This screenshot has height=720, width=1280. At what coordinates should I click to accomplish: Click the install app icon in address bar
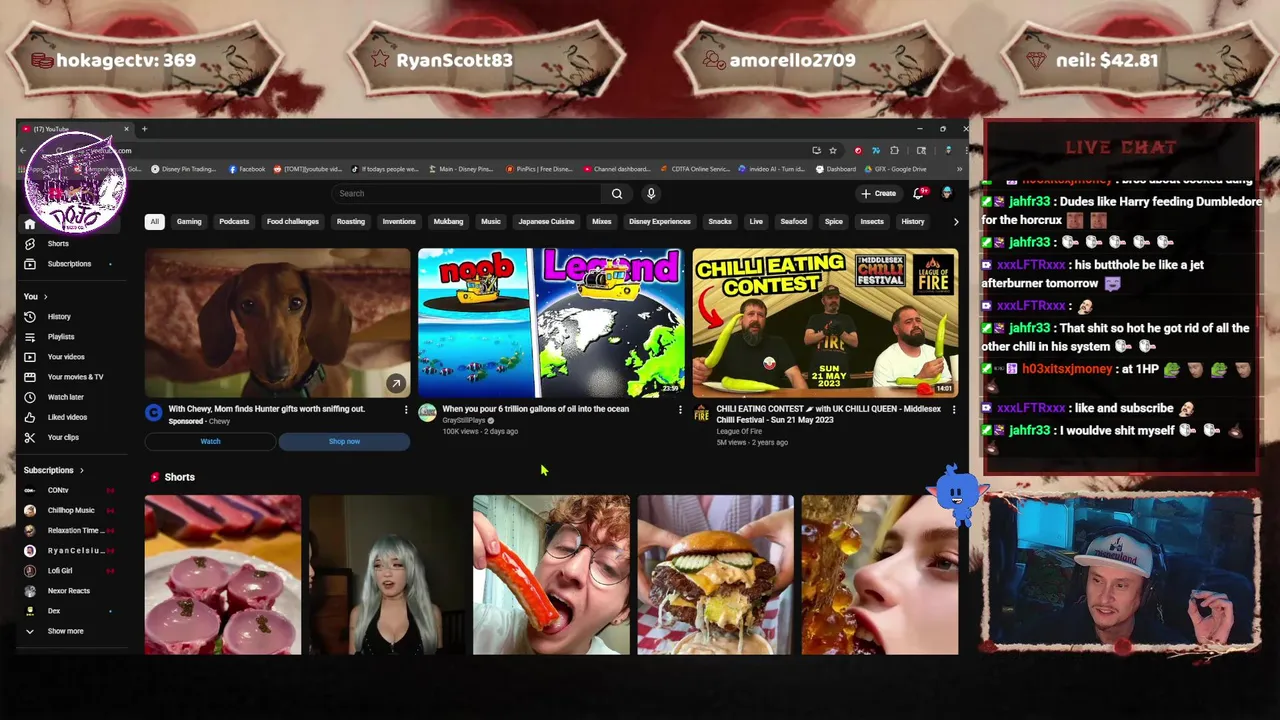point(816,151)
